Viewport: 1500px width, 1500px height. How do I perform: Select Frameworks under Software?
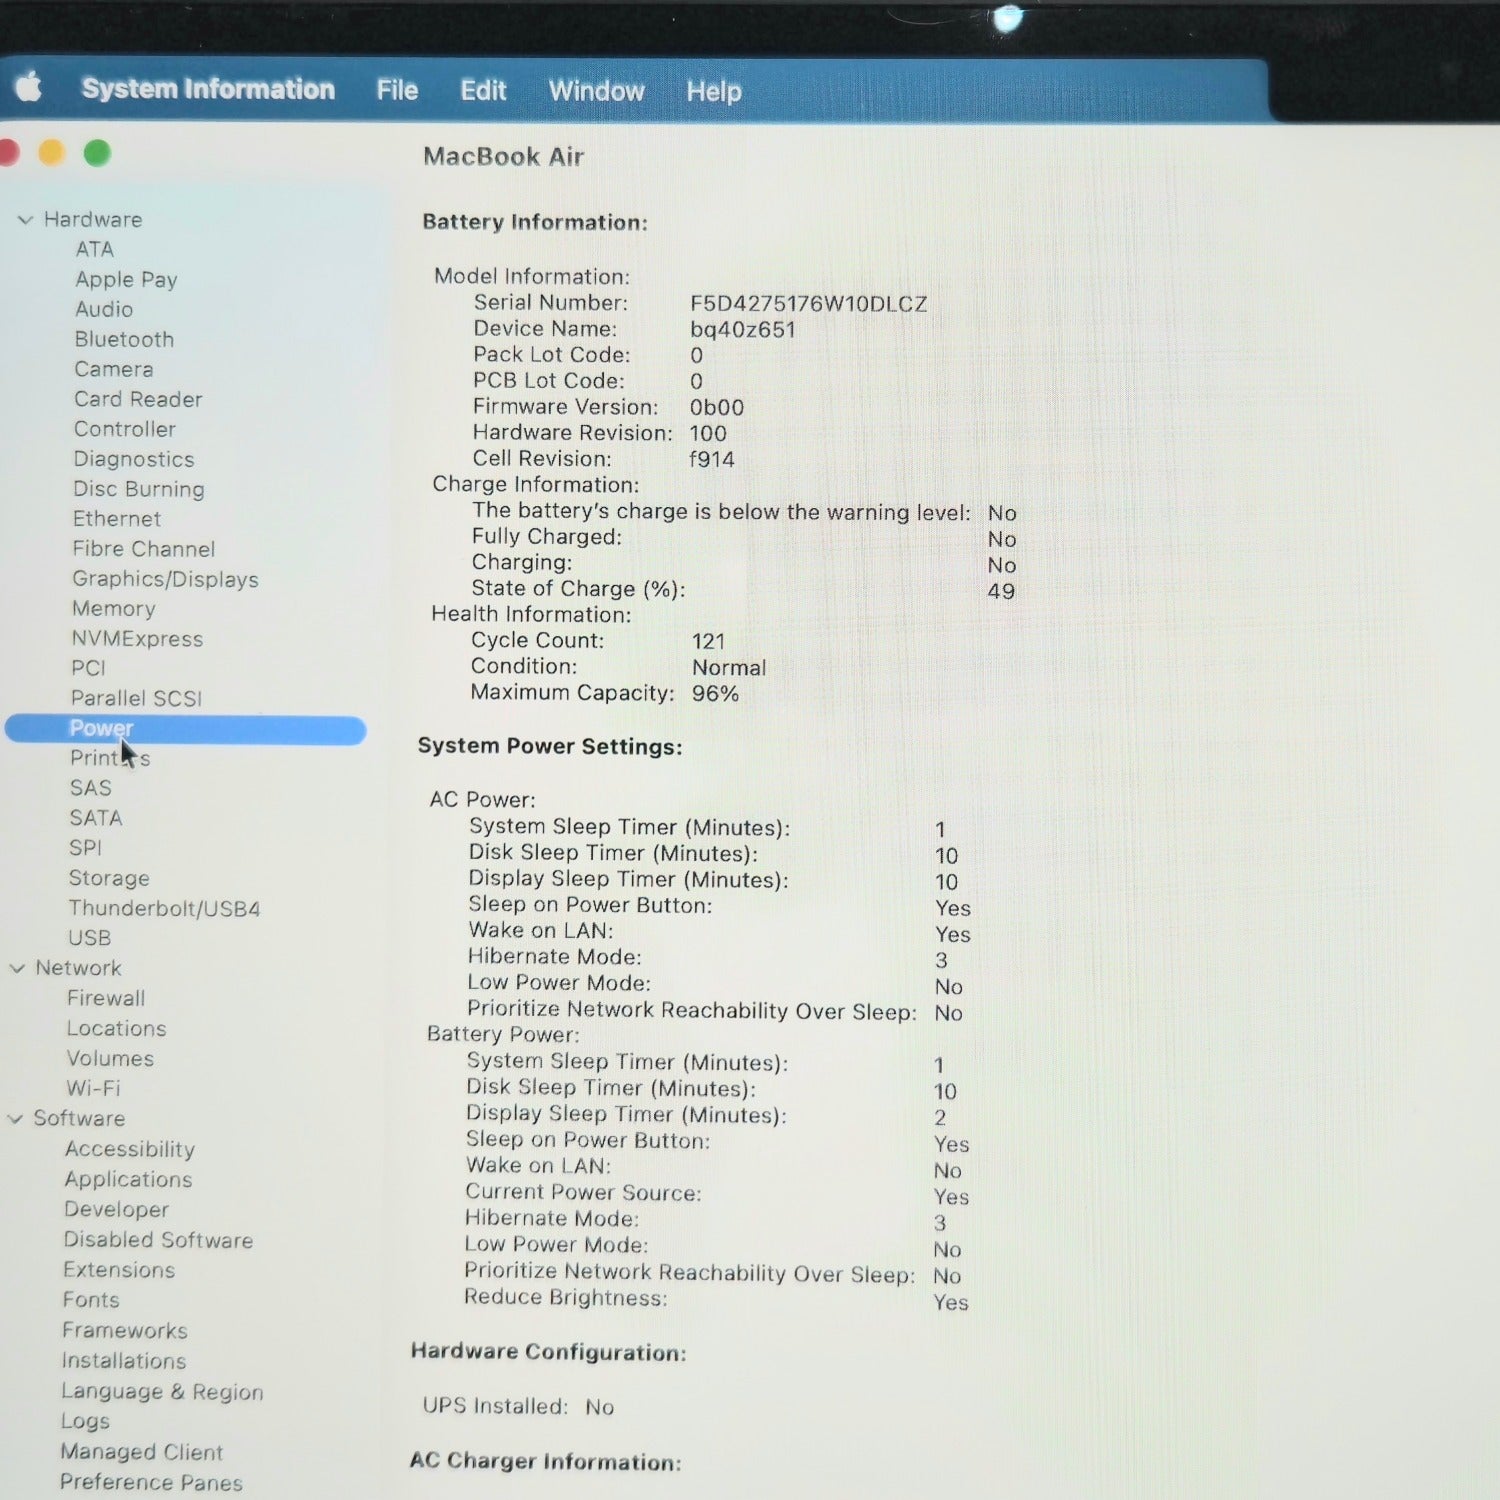tap(125, 1331)
